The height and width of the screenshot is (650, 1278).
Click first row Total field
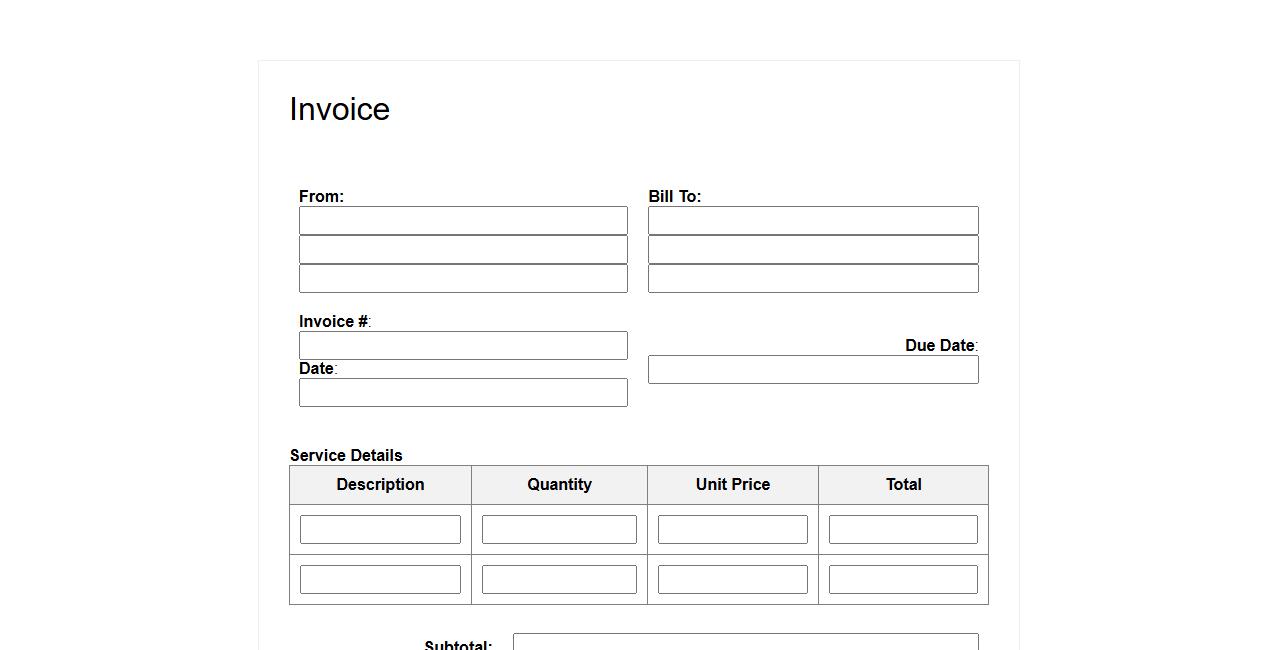903,529
